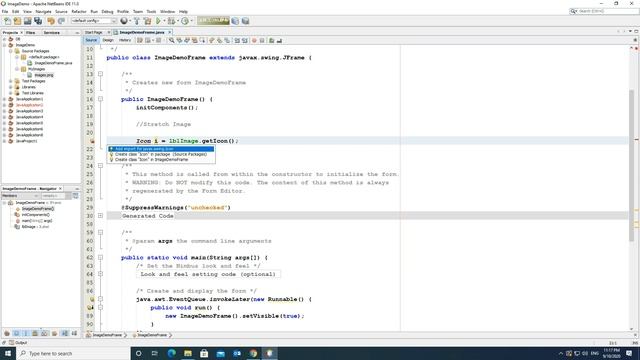Click the memory usage garbage collection bar
640x360 pixels.
(x=213, y=21)
